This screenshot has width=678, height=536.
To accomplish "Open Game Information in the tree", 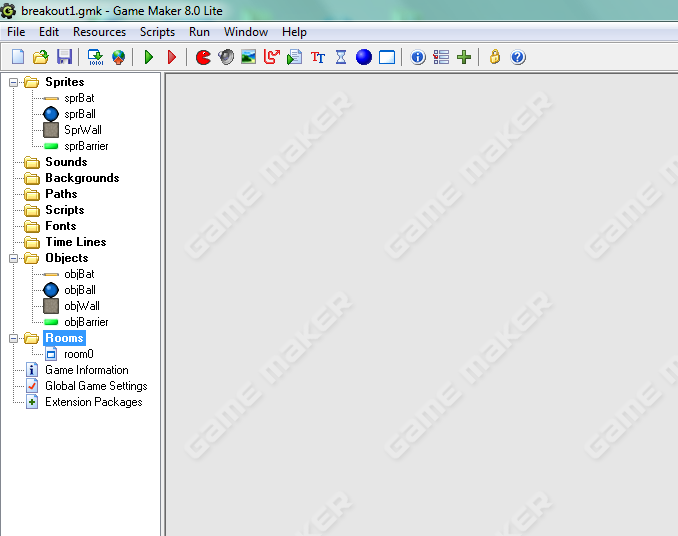I will tap(86, 370).
